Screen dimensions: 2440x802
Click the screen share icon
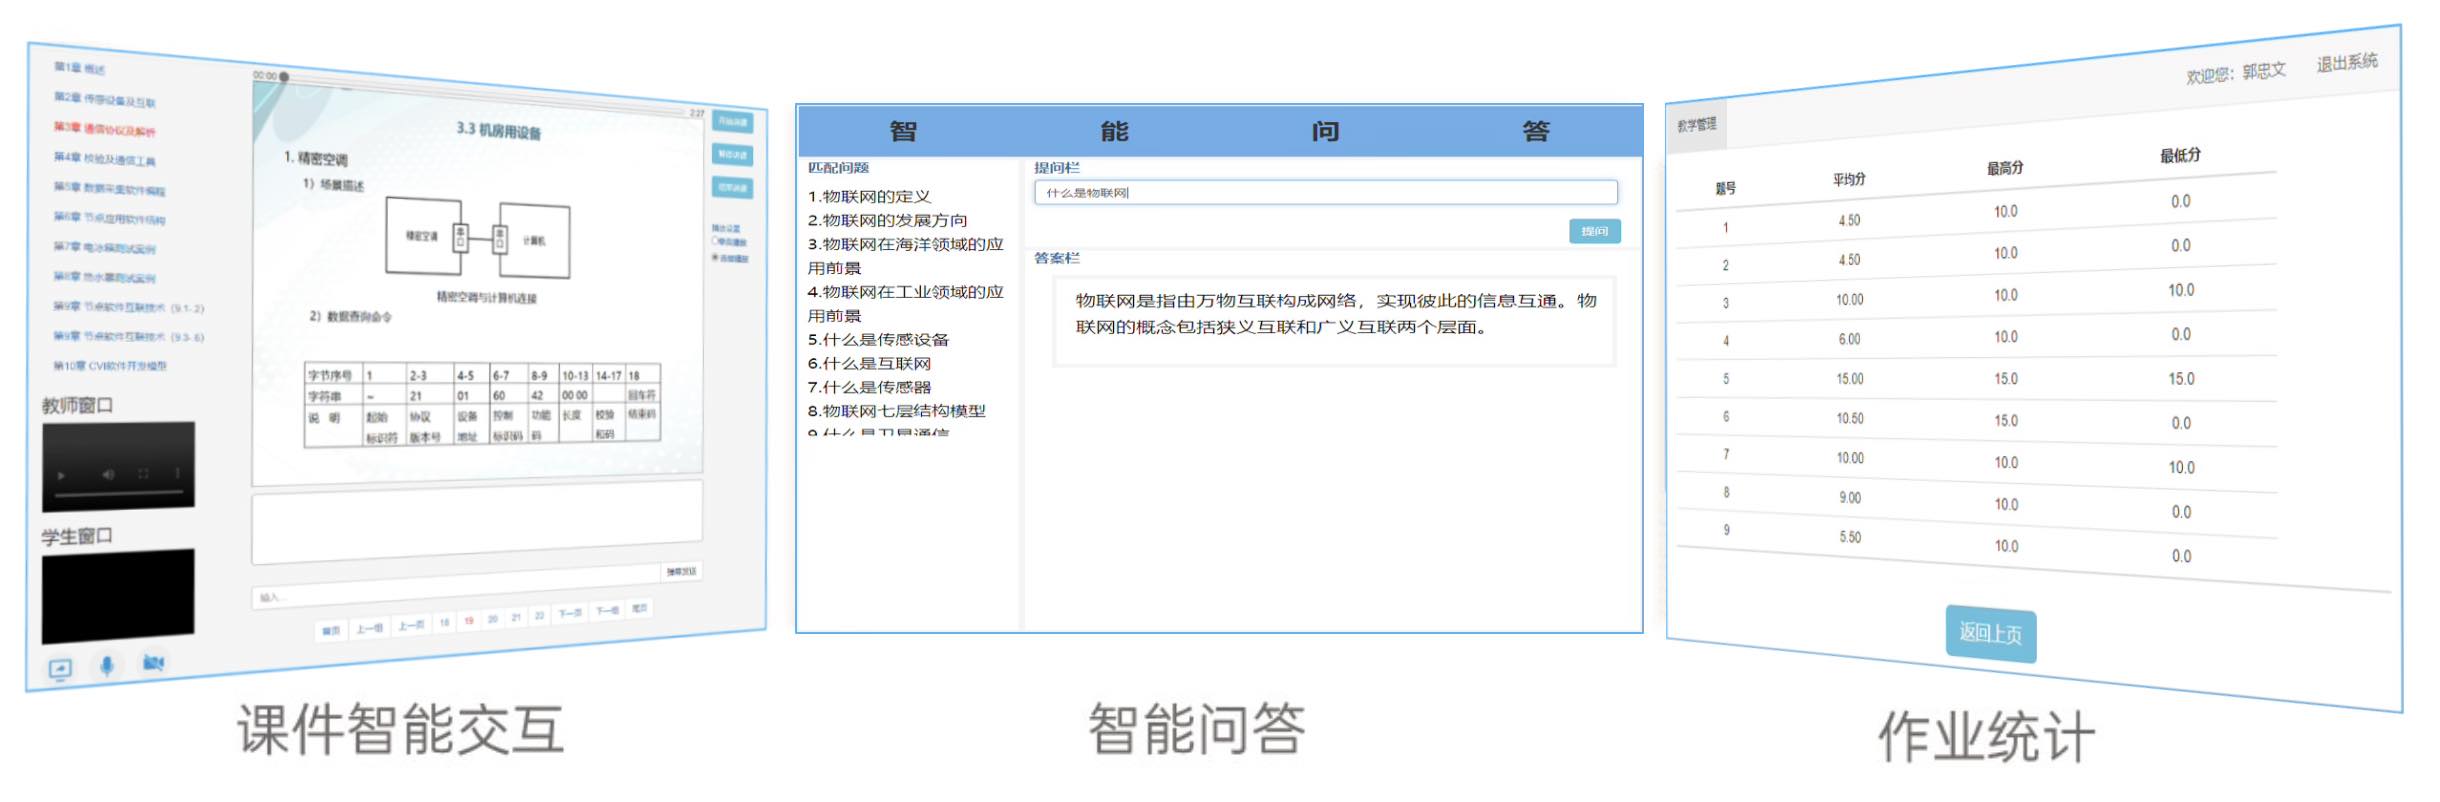tap(60, 668)
